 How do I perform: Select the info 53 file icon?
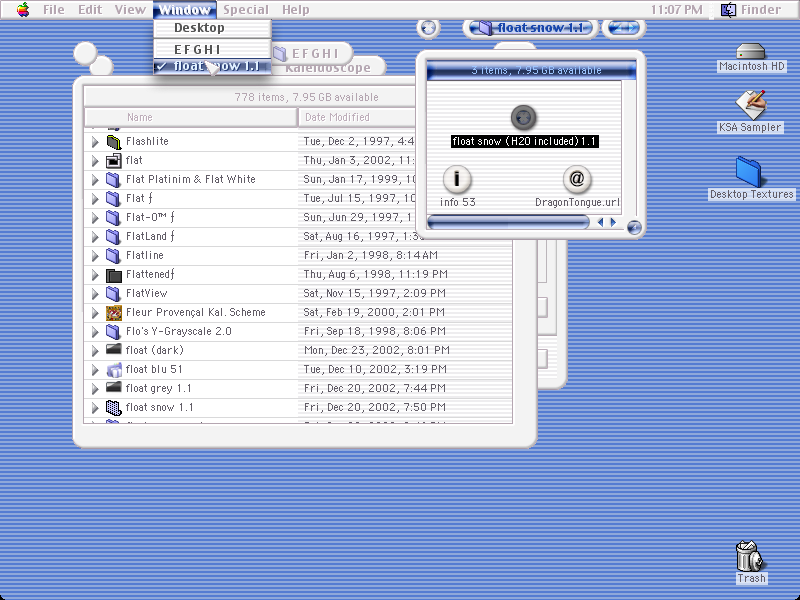tap(457, 179)
